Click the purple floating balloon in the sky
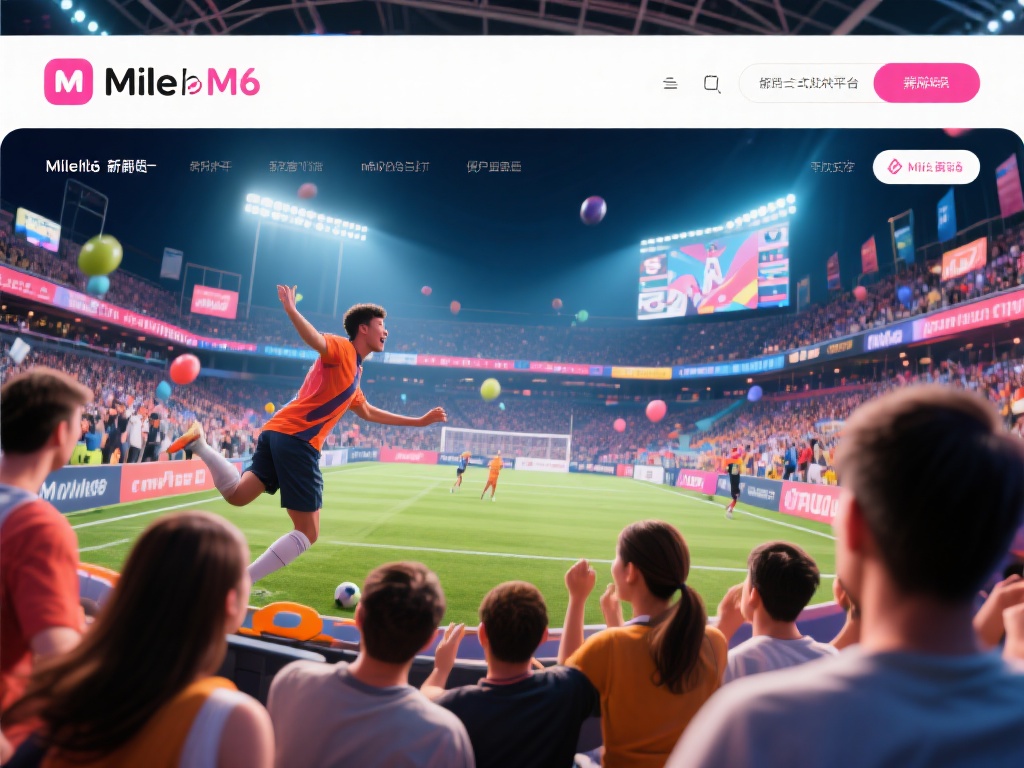1024x768 pixels. 593,210
